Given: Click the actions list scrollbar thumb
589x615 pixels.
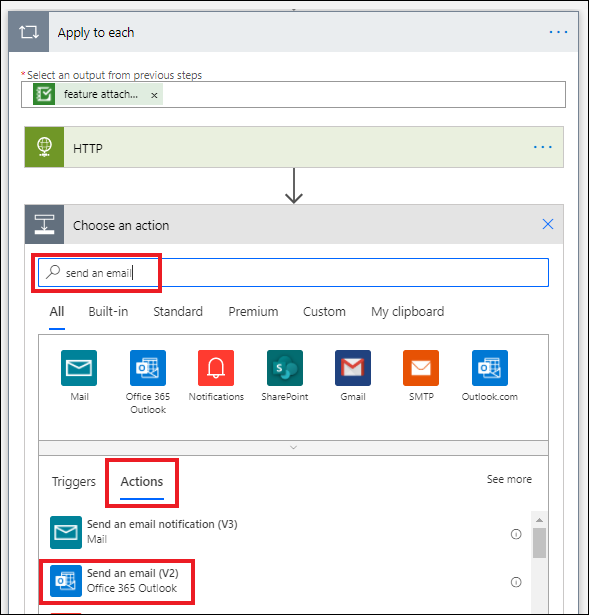Looking at the screenshot, I should pyautogui.click(x=539, y=543).
